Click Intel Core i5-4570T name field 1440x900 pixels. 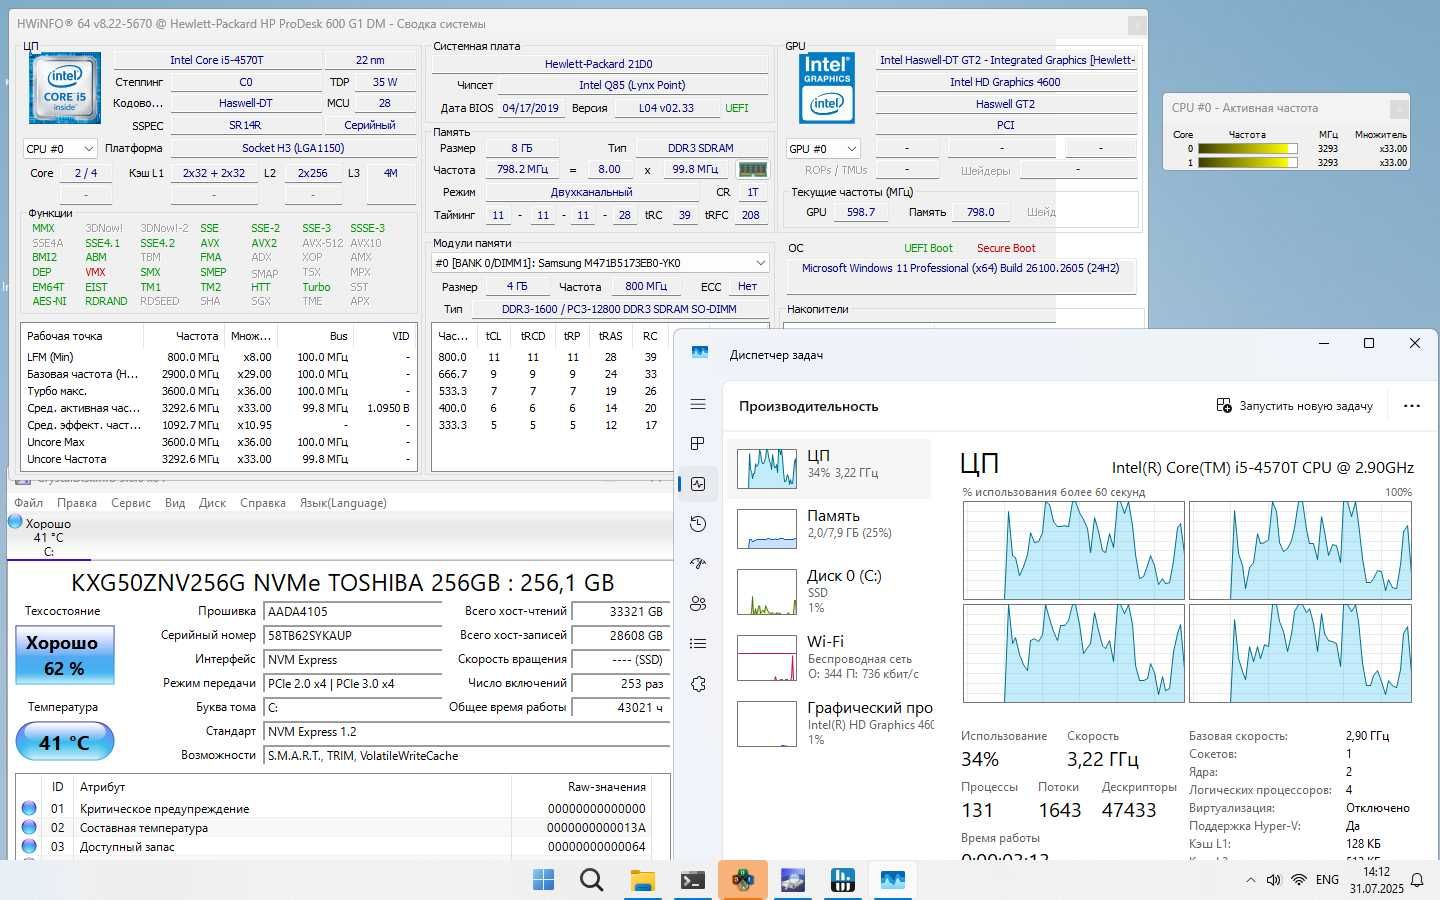pyautogui.click(x=217, y=60)
